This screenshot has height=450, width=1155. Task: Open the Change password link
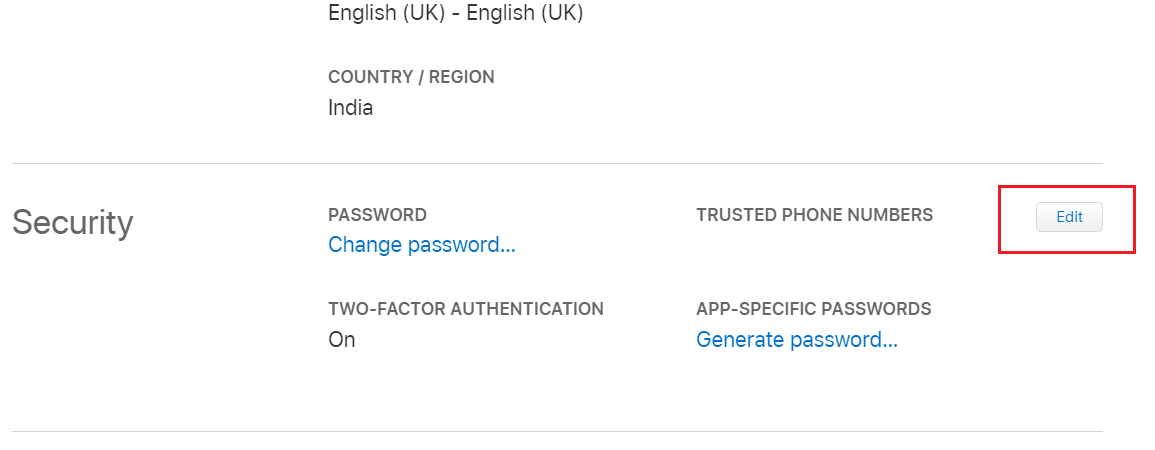[x=421, y=245]
